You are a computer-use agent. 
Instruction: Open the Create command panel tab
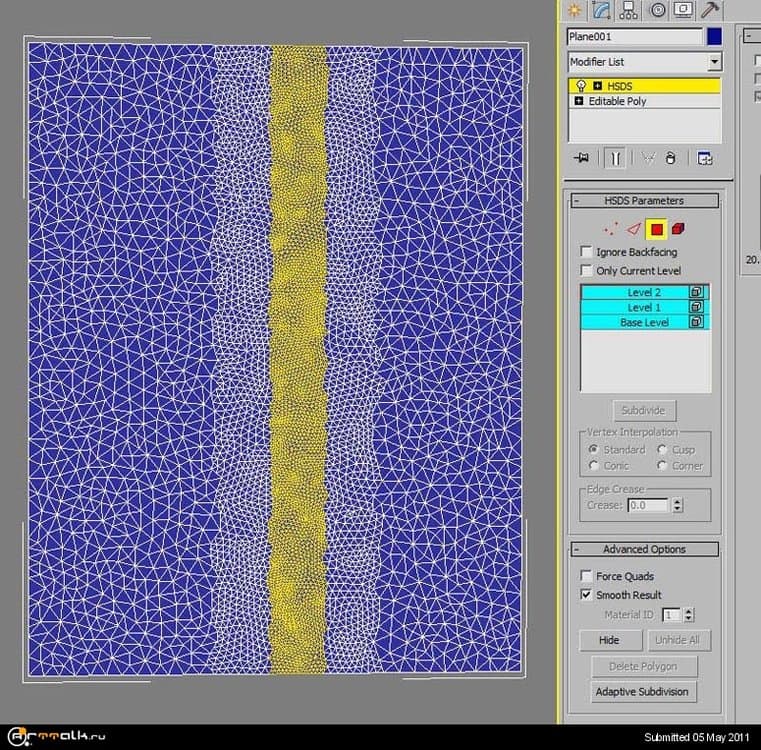pyautogui.click(x=575, y=10)
